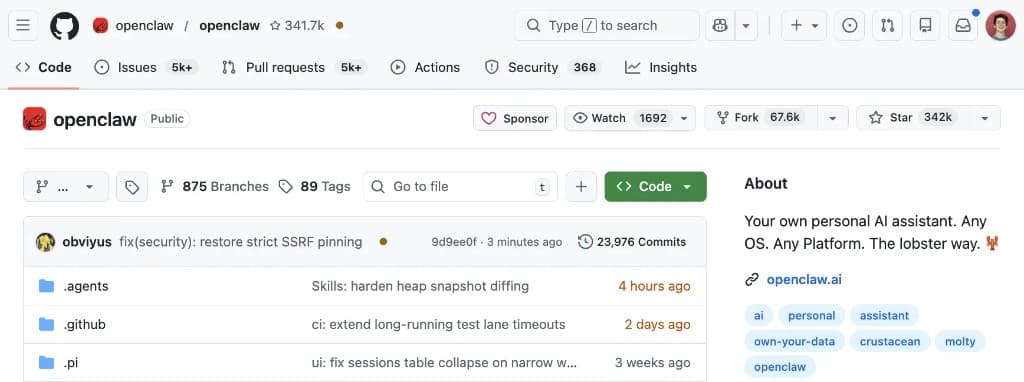Open the repositories icon in header
Screen dimensions: 1024x382
tap(925, 25)
